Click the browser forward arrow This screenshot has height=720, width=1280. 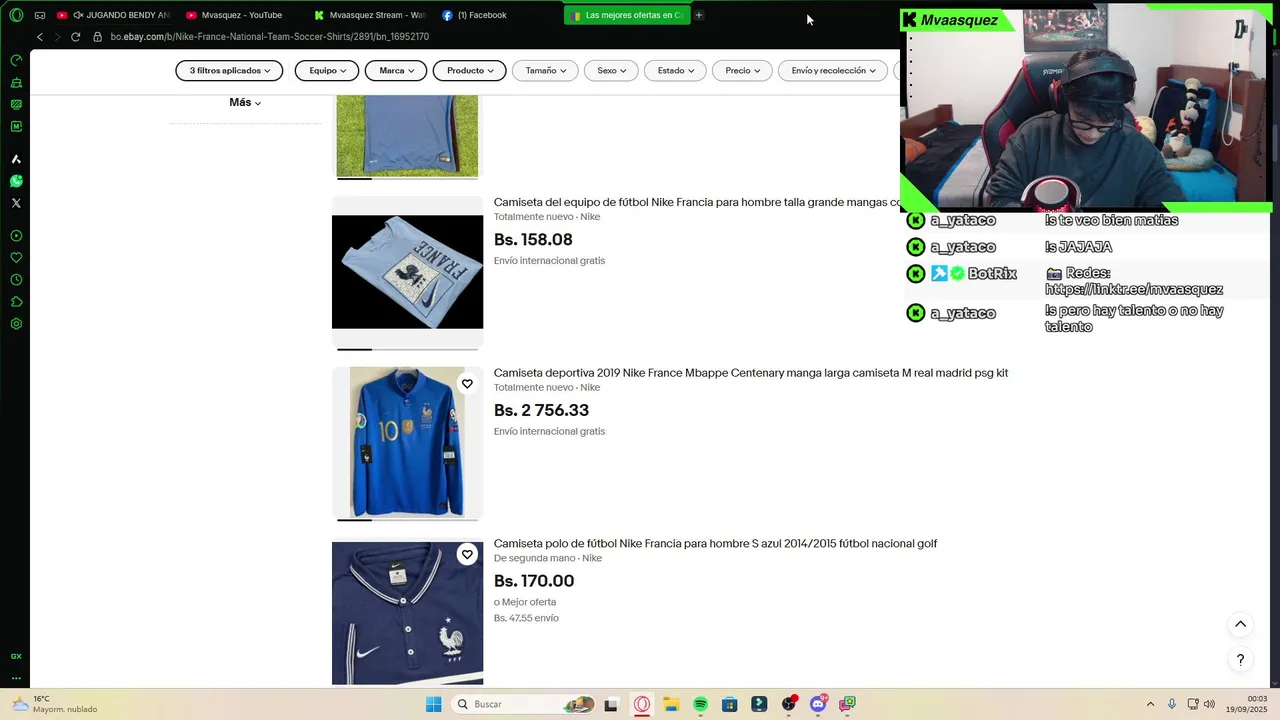click(x=57, y=37)
